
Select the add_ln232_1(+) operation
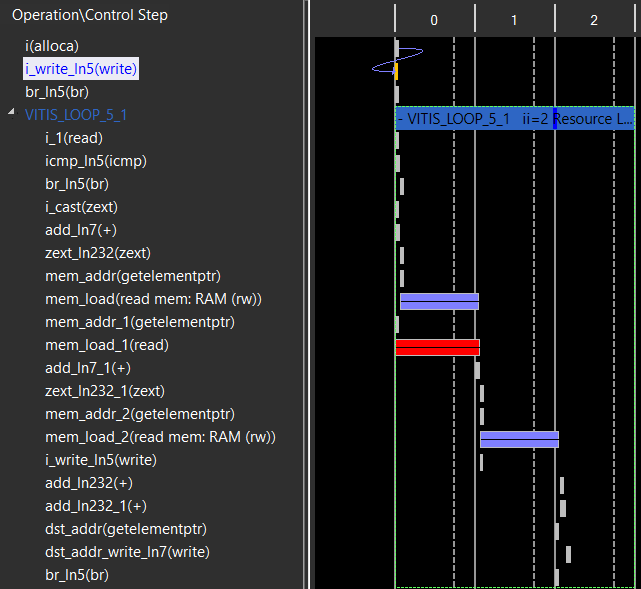(96, 506)
